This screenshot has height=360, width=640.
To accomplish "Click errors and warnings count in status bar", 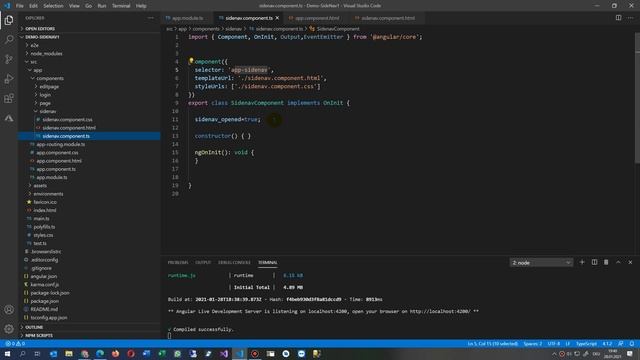I will [x=15, y=344].
